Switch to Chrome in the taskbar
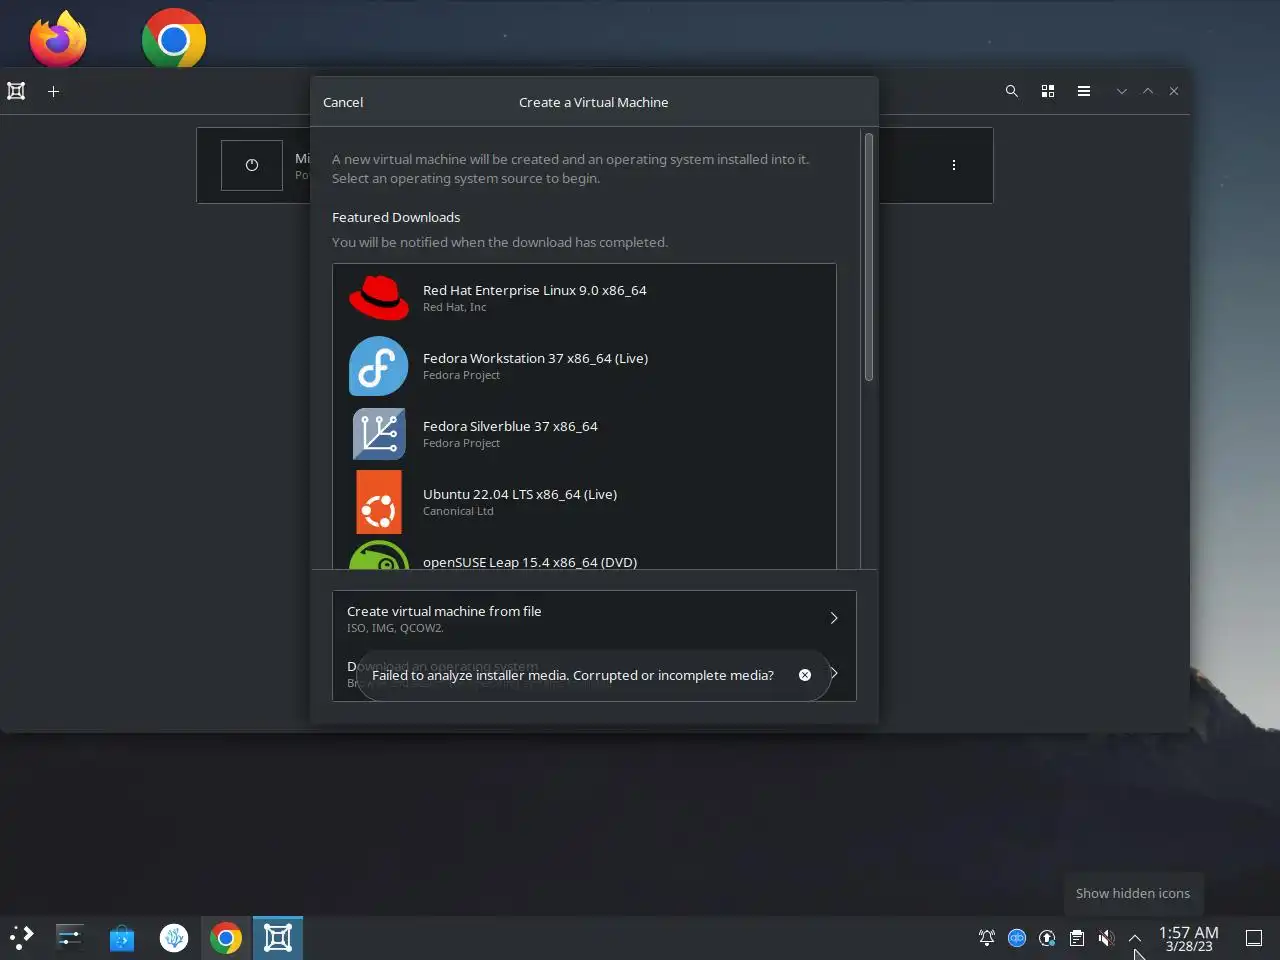This screenshot has width=1280, height=960. [x=226, y=937]
